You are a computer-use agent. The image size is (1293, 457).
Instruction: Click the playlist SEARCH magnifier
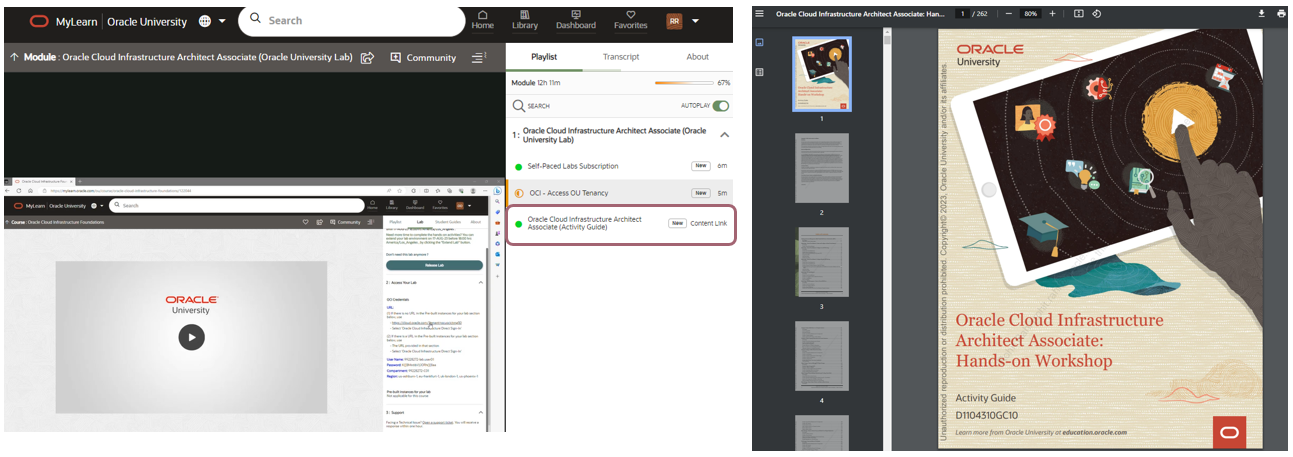(x=518, y=105)
